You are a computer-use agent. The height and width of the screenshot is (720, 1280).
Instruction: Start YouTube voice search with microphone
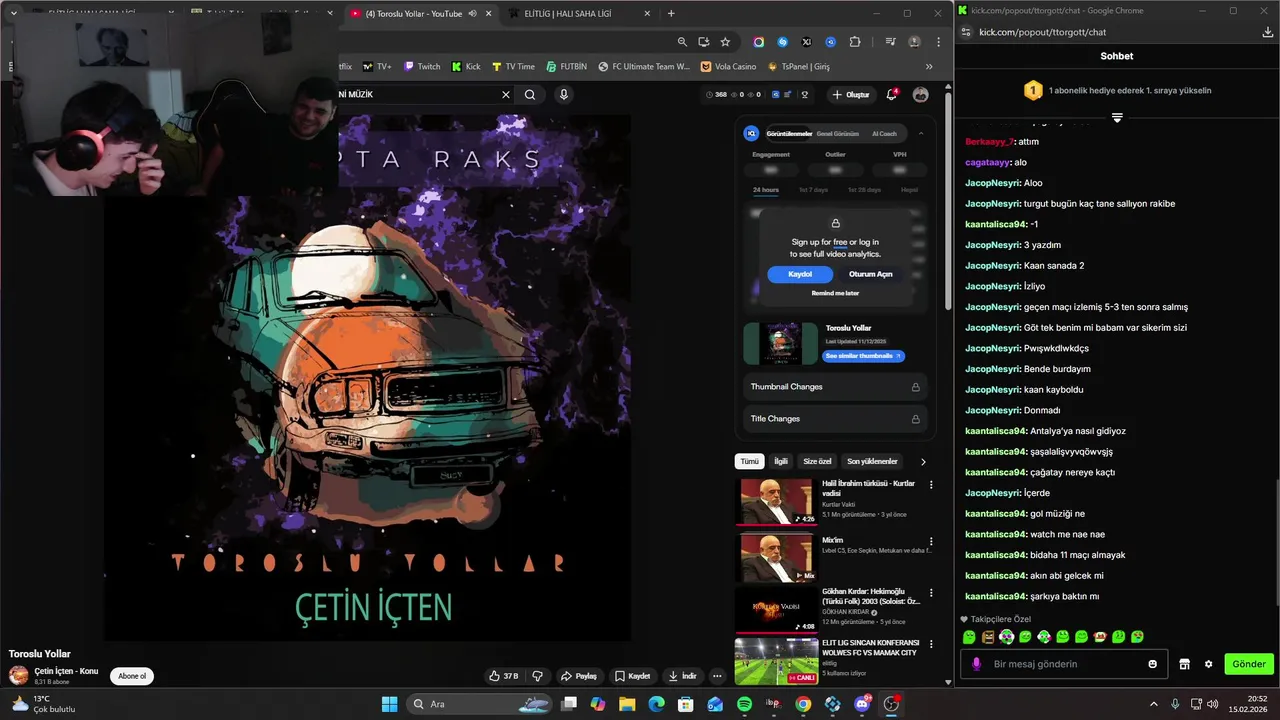point(564,95)
